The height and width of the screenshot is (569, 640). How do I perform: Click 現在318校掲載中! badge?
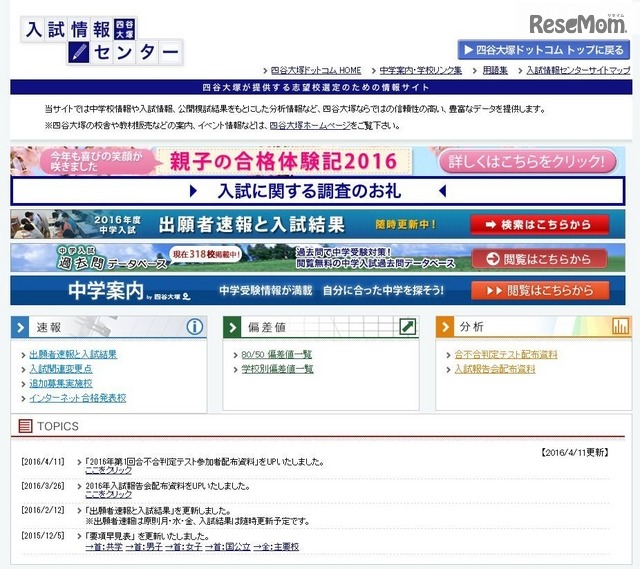point(206,254)
